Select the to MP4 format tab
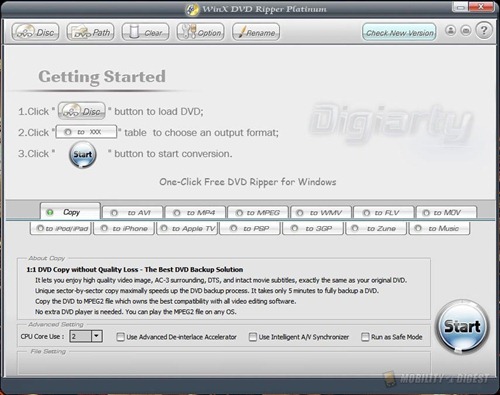This screenshot has width=500, height=395. pyautogui.click(x=195, y=213)
